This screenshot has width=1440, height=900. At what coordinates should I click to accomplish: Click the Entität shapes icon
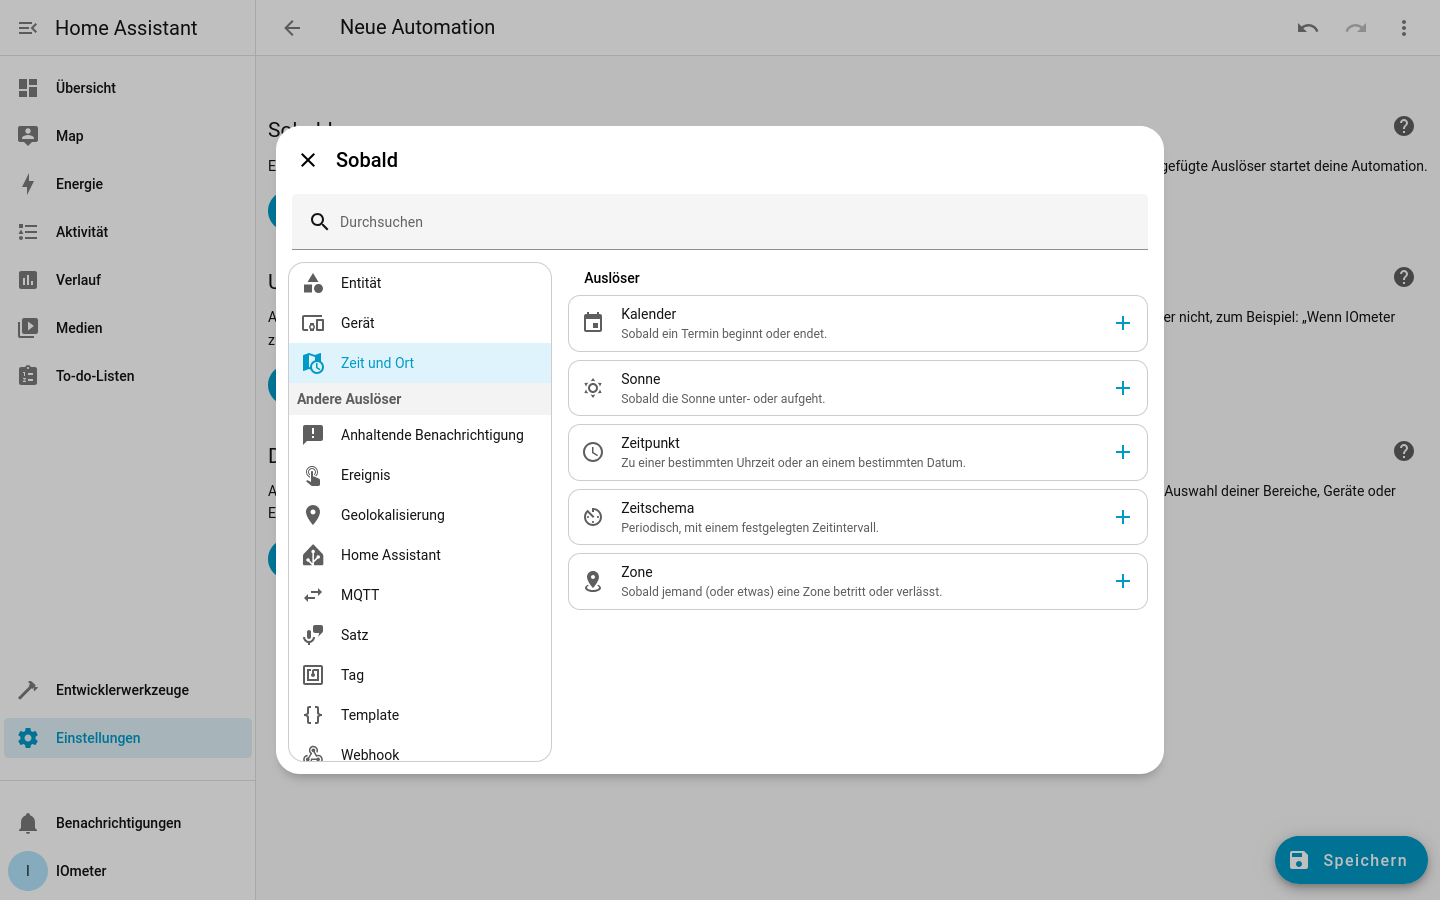point(313,283)
